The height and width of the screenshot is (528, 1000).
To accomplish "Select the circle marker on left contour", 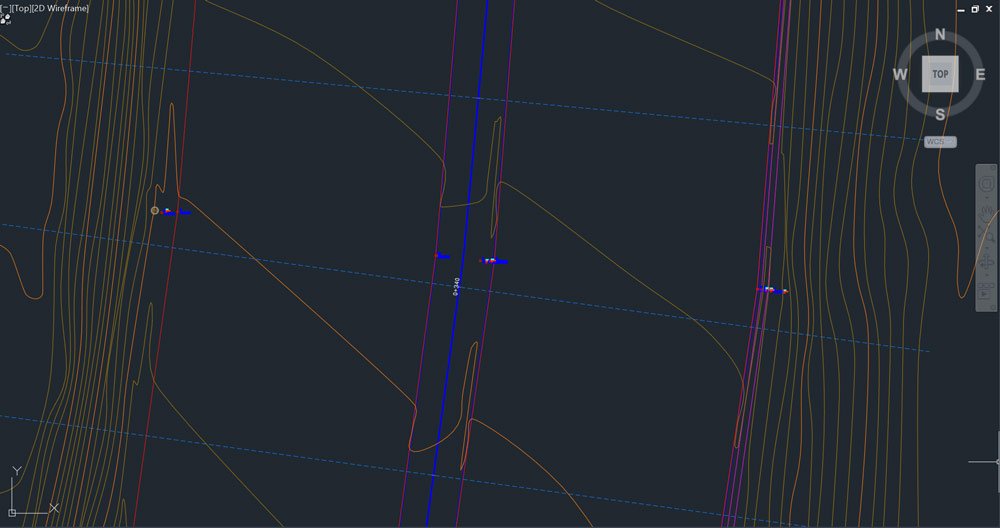I will [155, 210].
